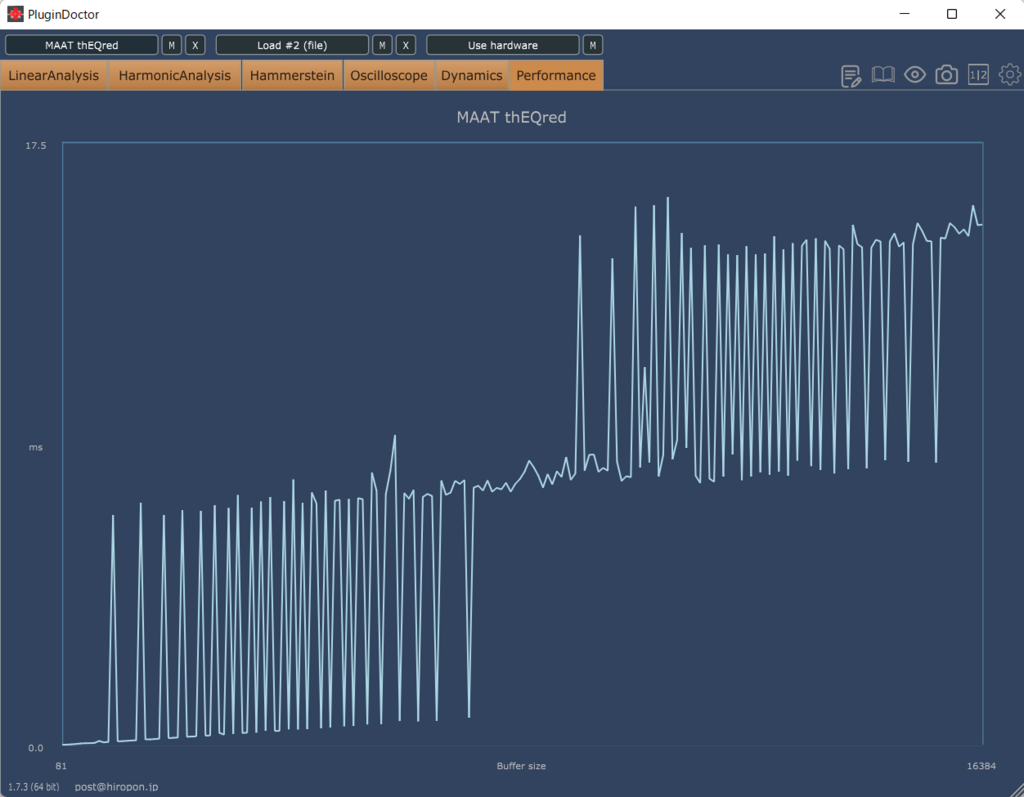The height and width of the screenshot is (797, 1024).
Task: Click the MAAT thEQred graph title
Action: (x=511, y=118)
